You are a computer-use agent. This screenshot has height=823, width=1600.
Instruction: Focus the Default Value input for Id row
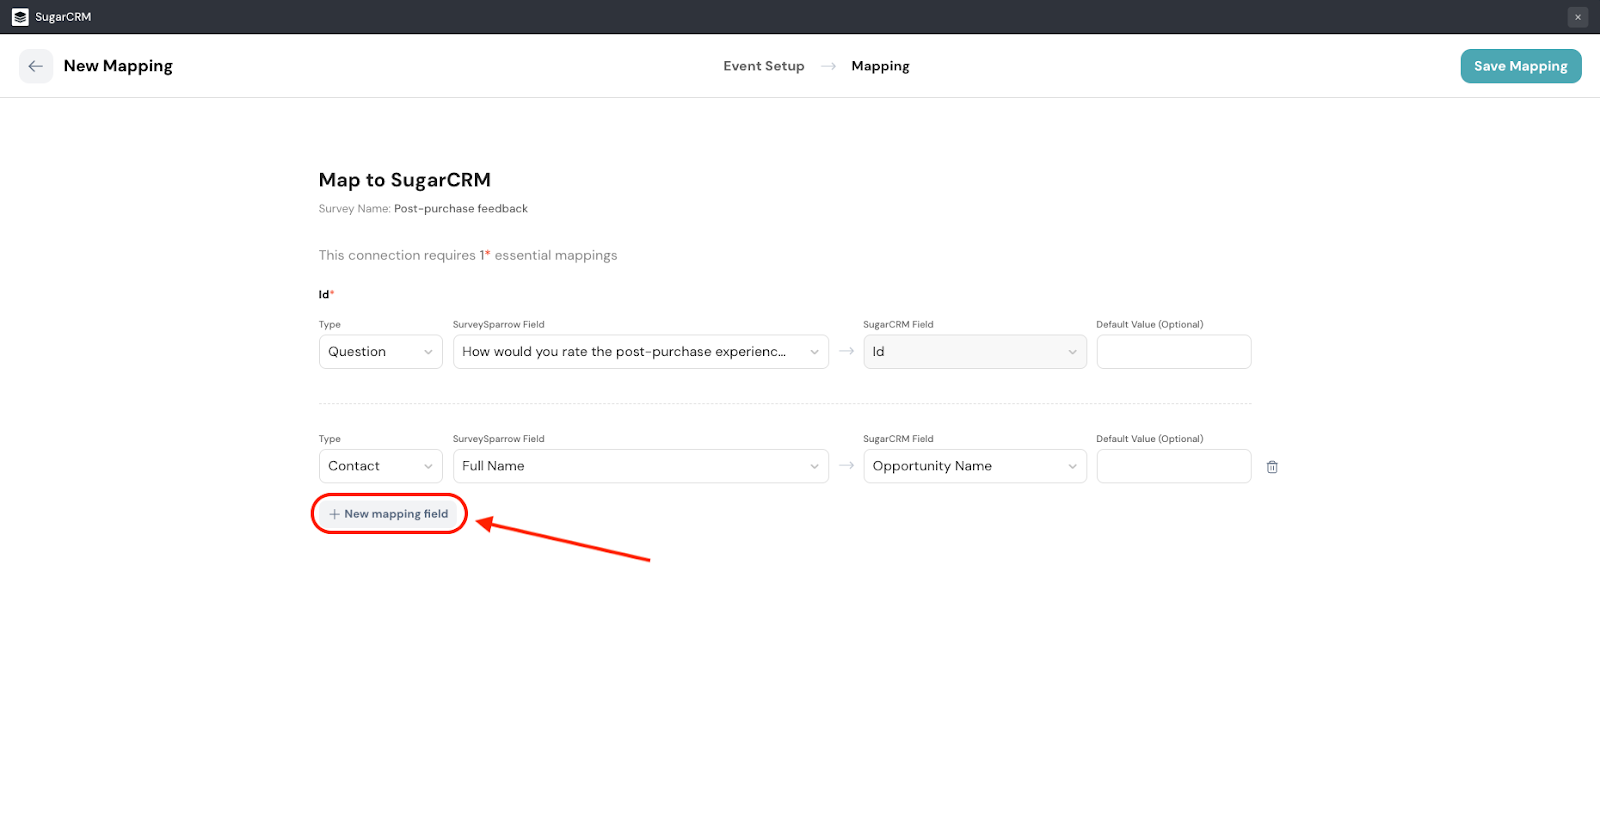click(x=1173, y=352)
